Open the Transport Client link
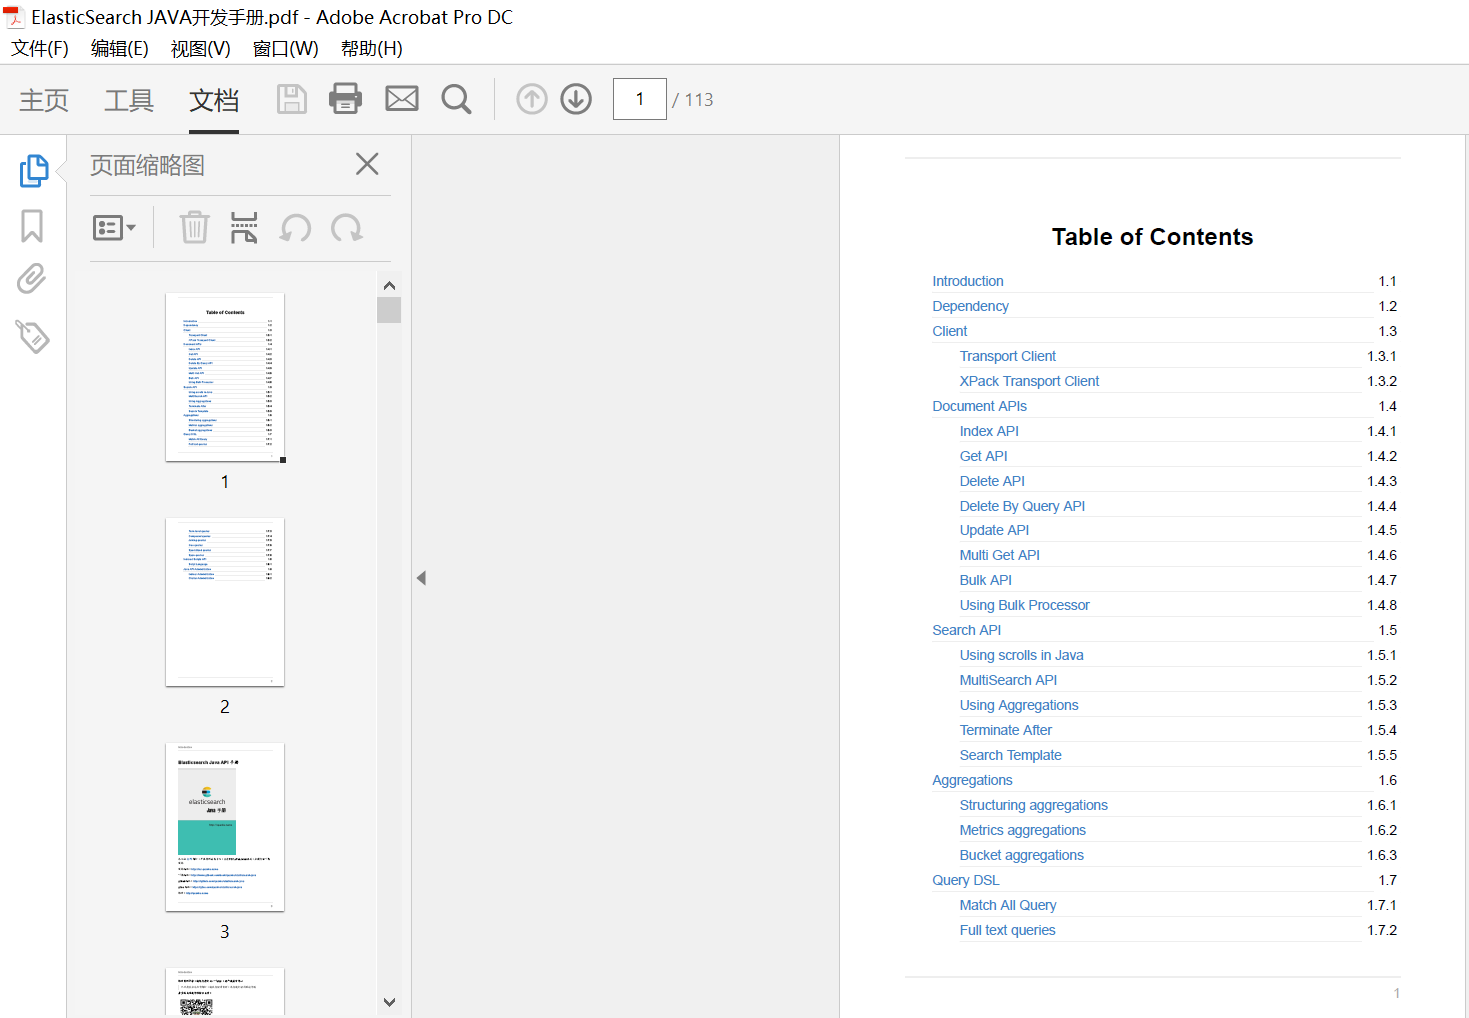Viewport: 1469px width, 1018px height. coord(1007,356)
